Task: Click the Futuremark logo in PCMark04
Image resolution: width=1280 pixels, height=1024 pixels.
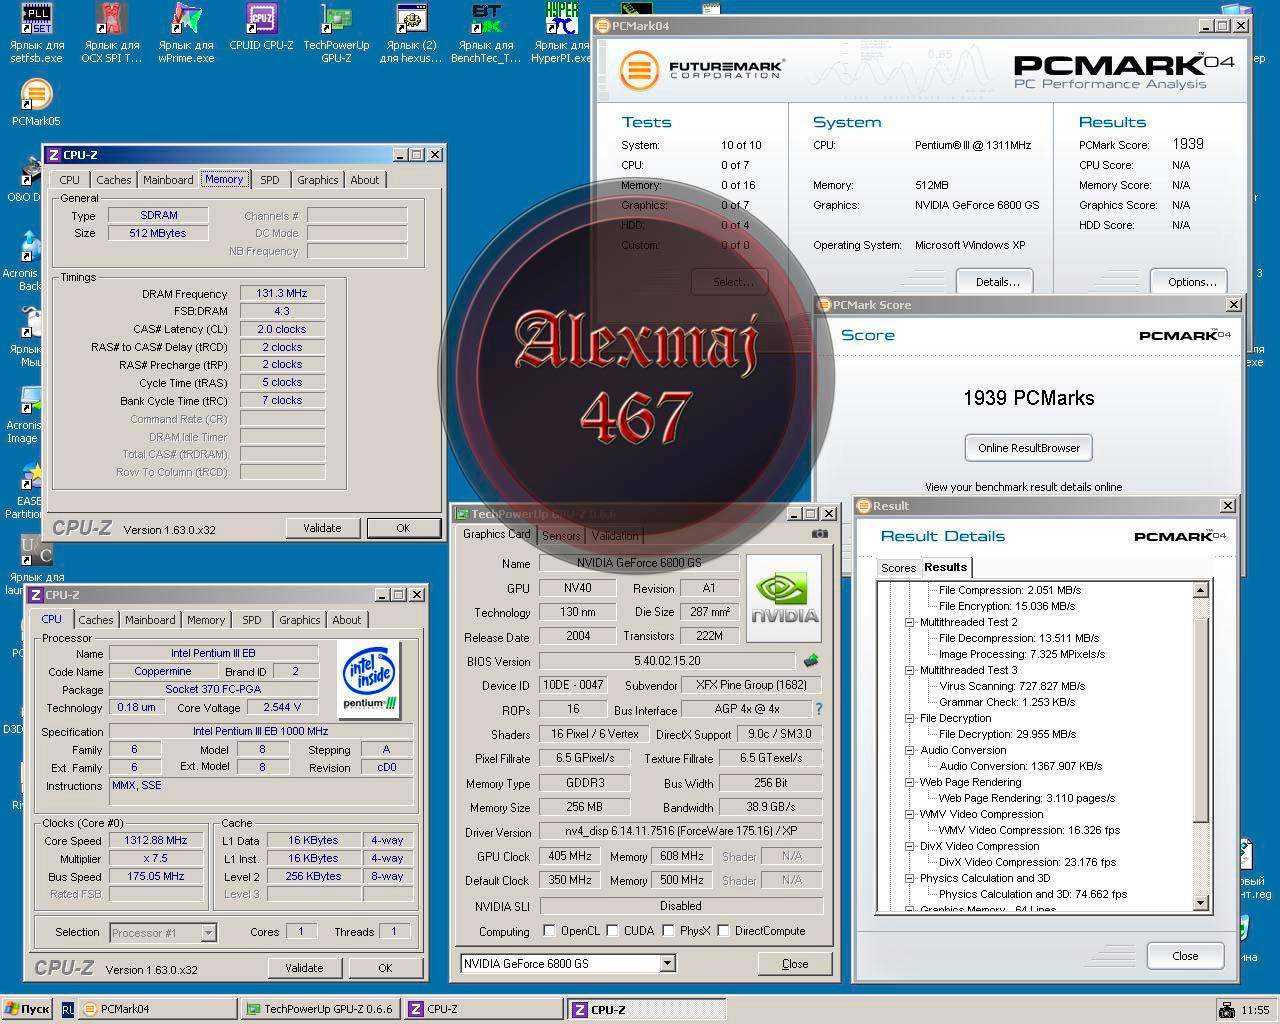Action: point(703,71)
